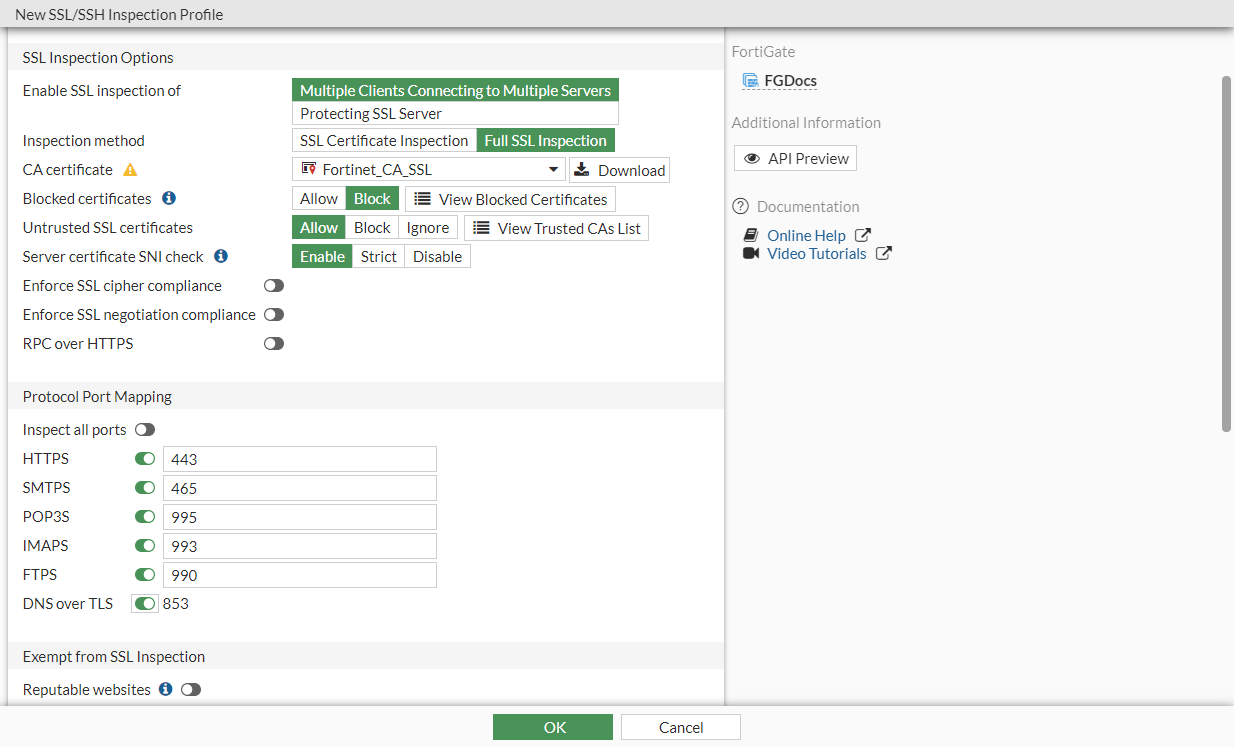Viewport: 1234px width, 747px height.
Task: Toggle RPC over HTTPS on
Action: (274, 343)
